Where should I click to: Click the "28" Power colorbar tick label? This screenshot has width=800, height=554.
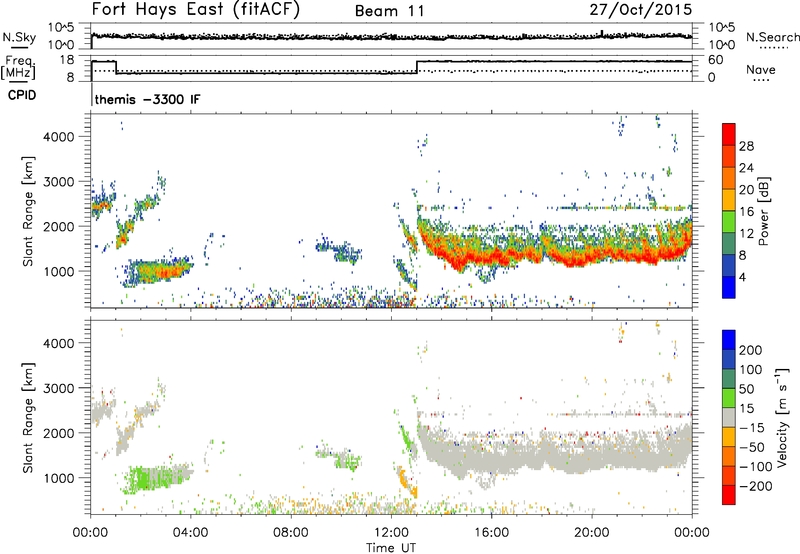746,146
